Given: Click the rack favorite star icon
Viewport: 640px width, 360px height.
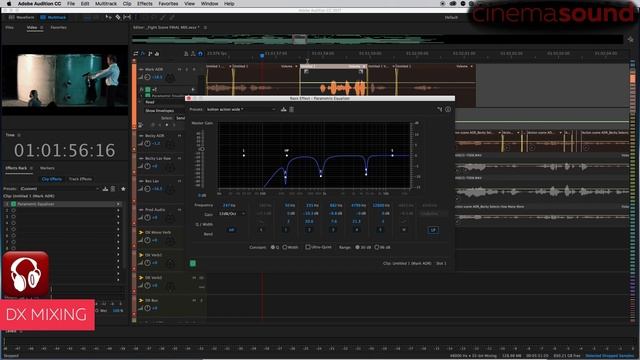Looking at the screenshot, I should [x=123, y=189].
